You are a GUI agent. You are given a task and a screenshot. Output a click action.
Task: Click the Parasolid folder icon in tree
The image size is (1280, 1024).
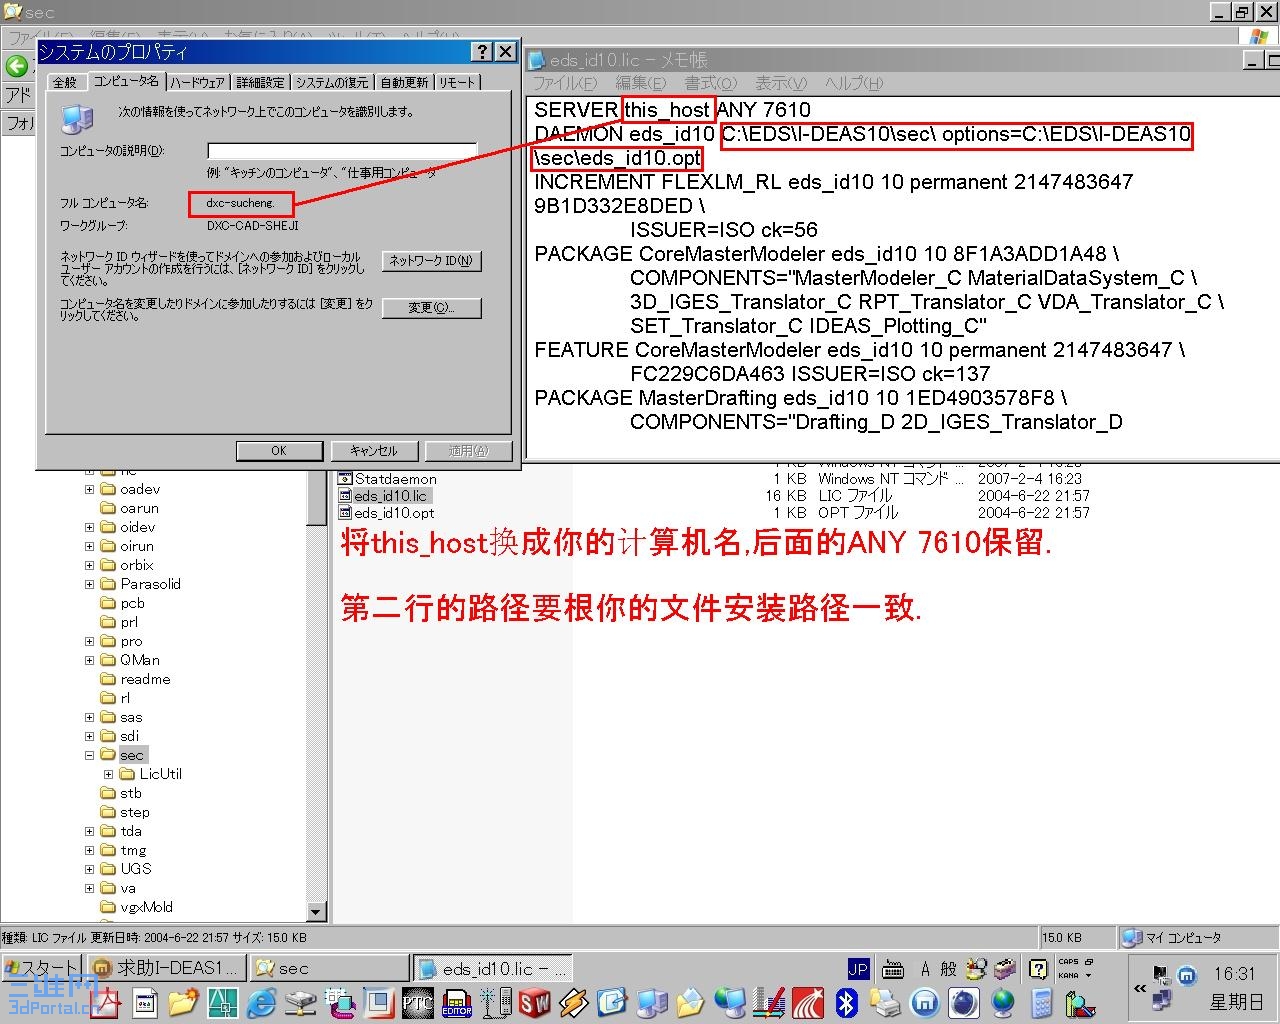click(x=109, y=584)
